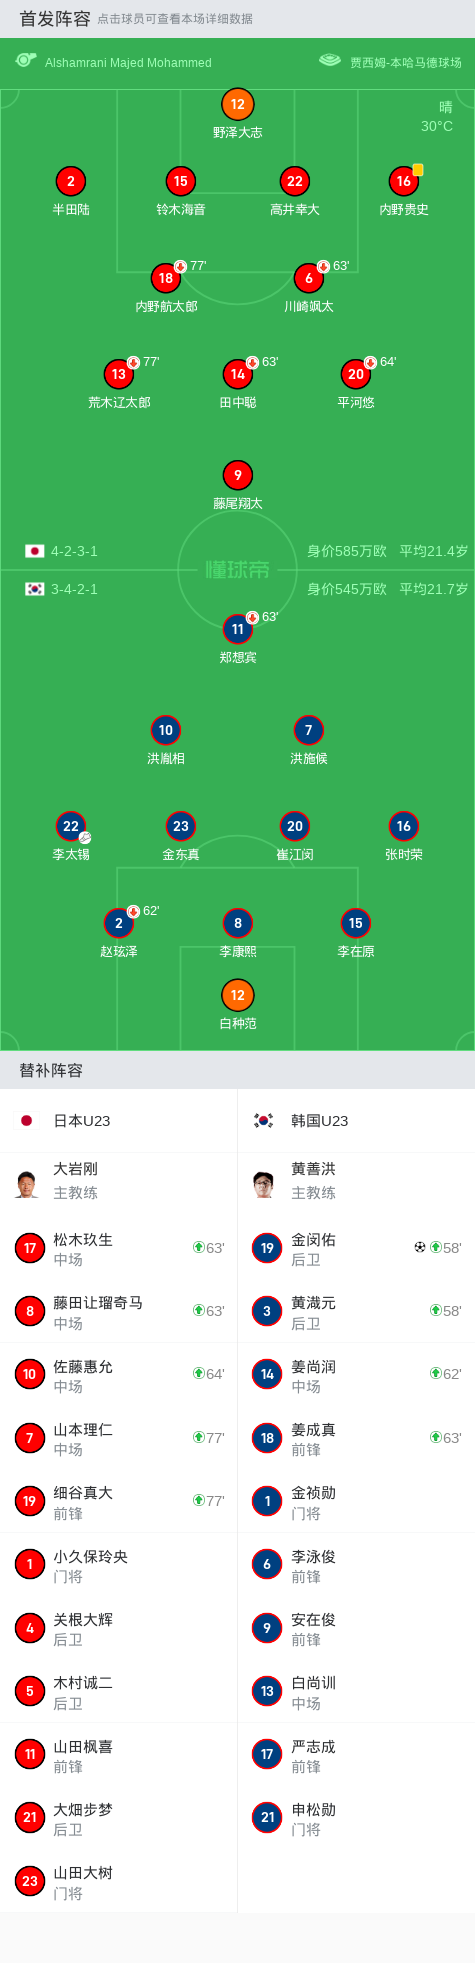The image size is (475, 1963).
Task: Select substitution icon at 内野航太郎 77'
Action: pyautogui.click(x=181, y=266)
